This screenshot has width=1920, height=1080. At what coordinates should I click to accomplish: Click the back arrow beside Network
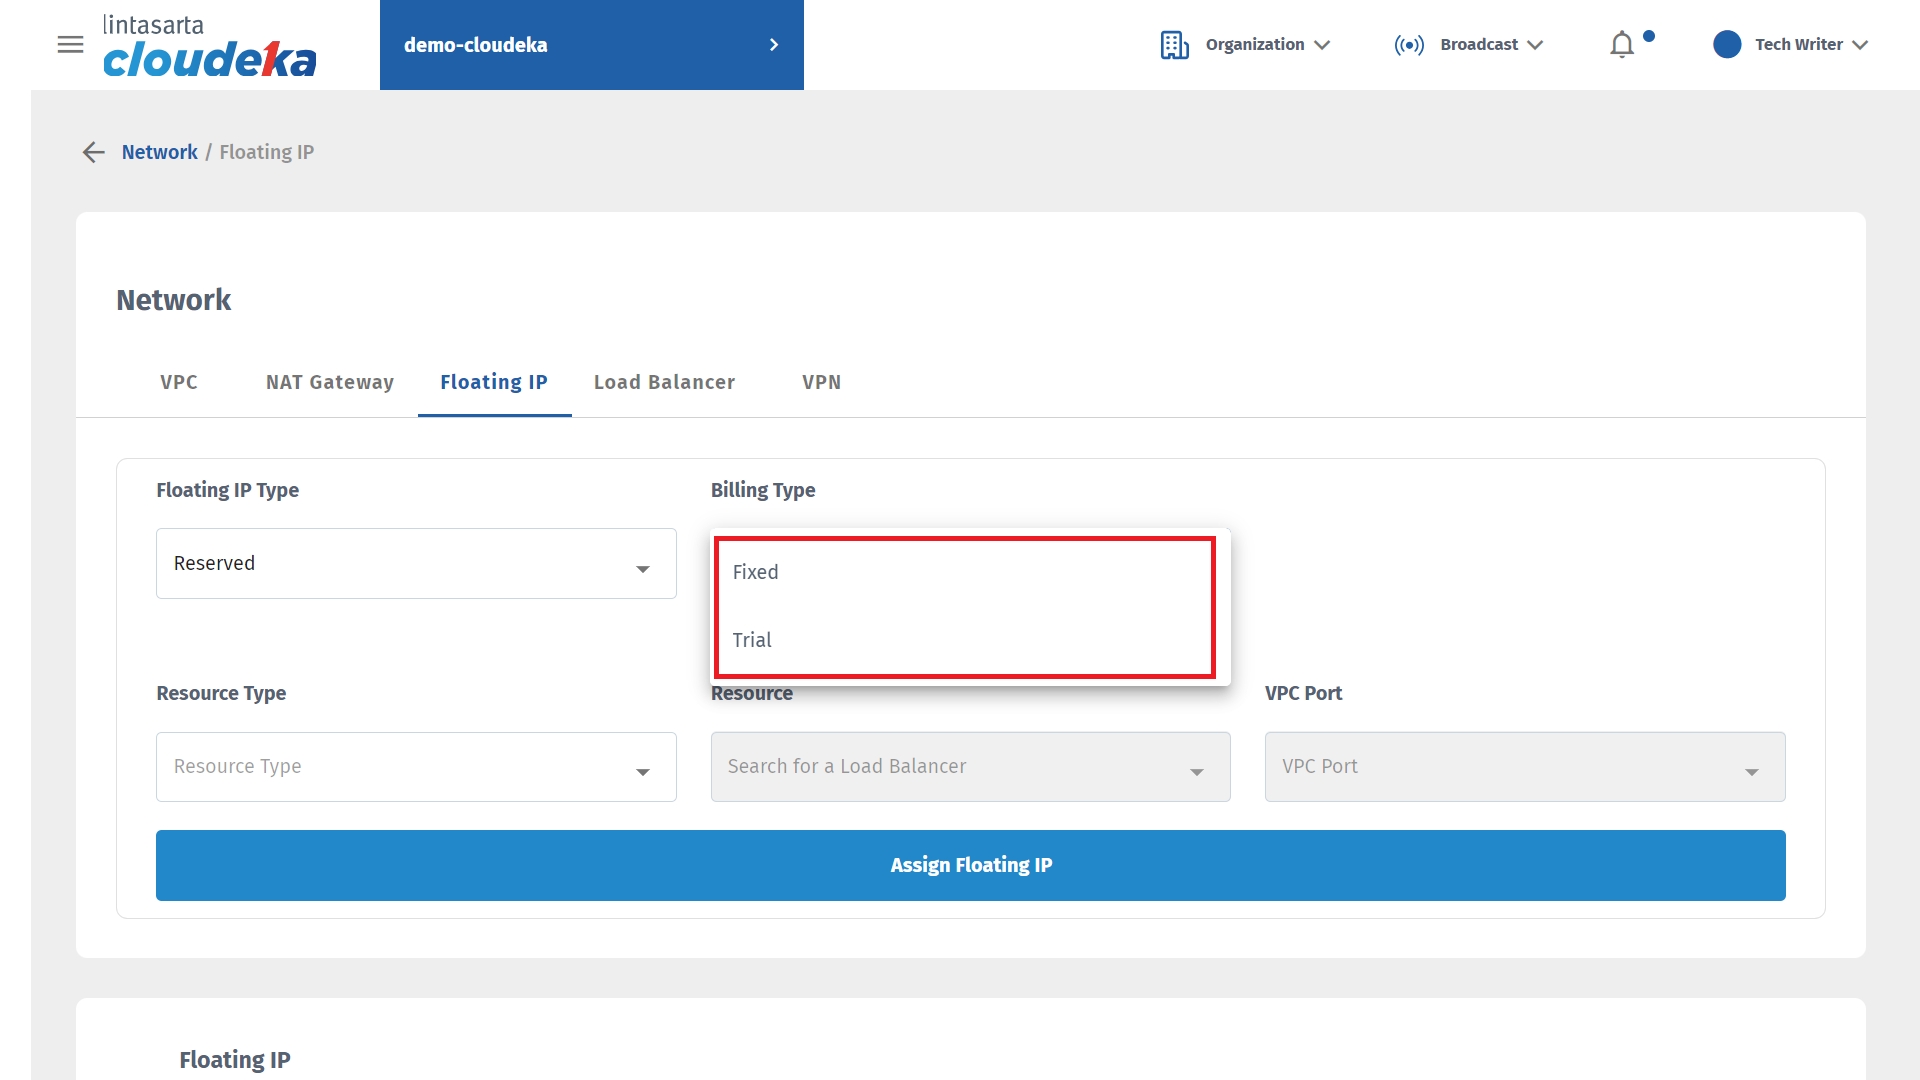(x=93, y=152)
